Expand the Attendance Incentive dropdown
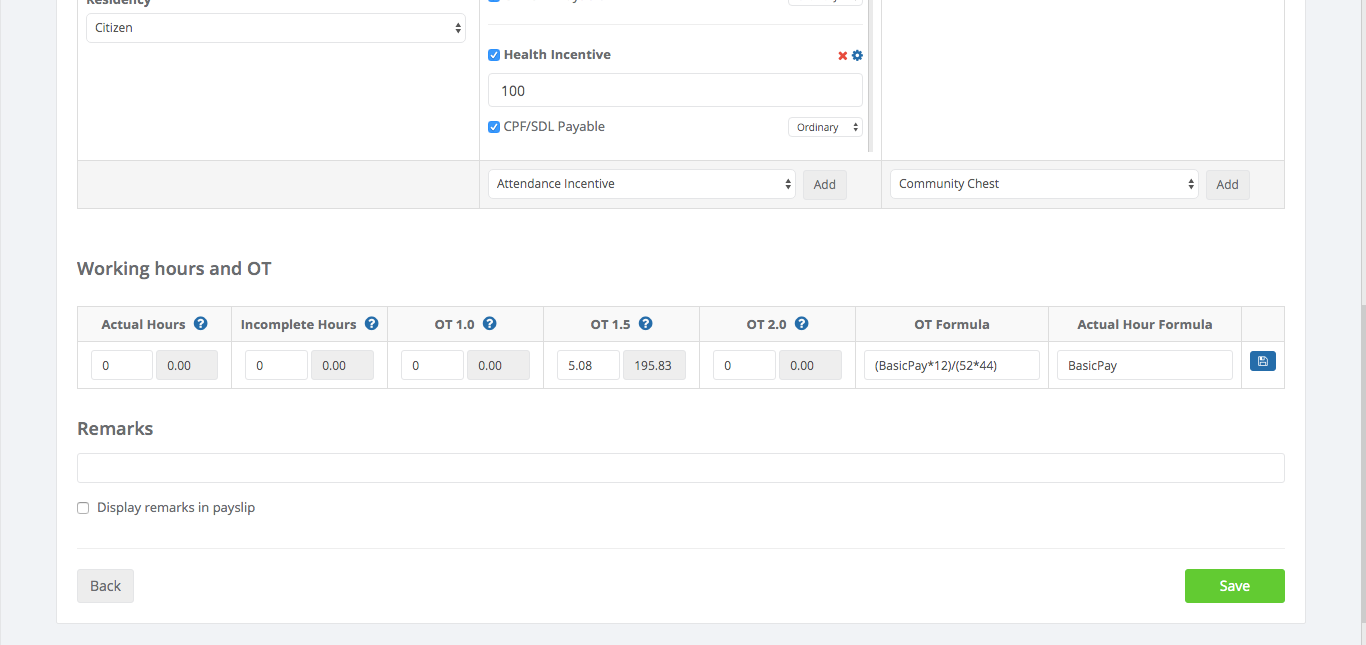This screenshot has width=1366, height=645. pos(642,184)
